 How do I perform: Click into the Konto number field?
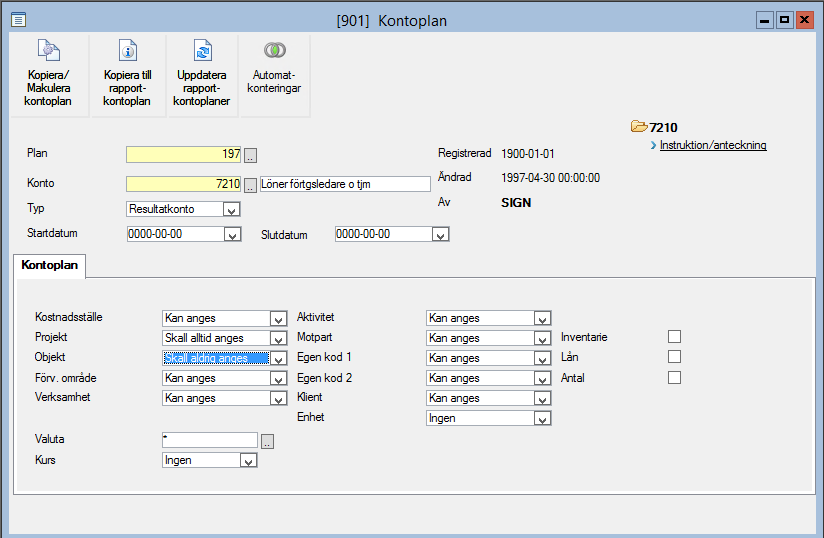click(183, 184)
